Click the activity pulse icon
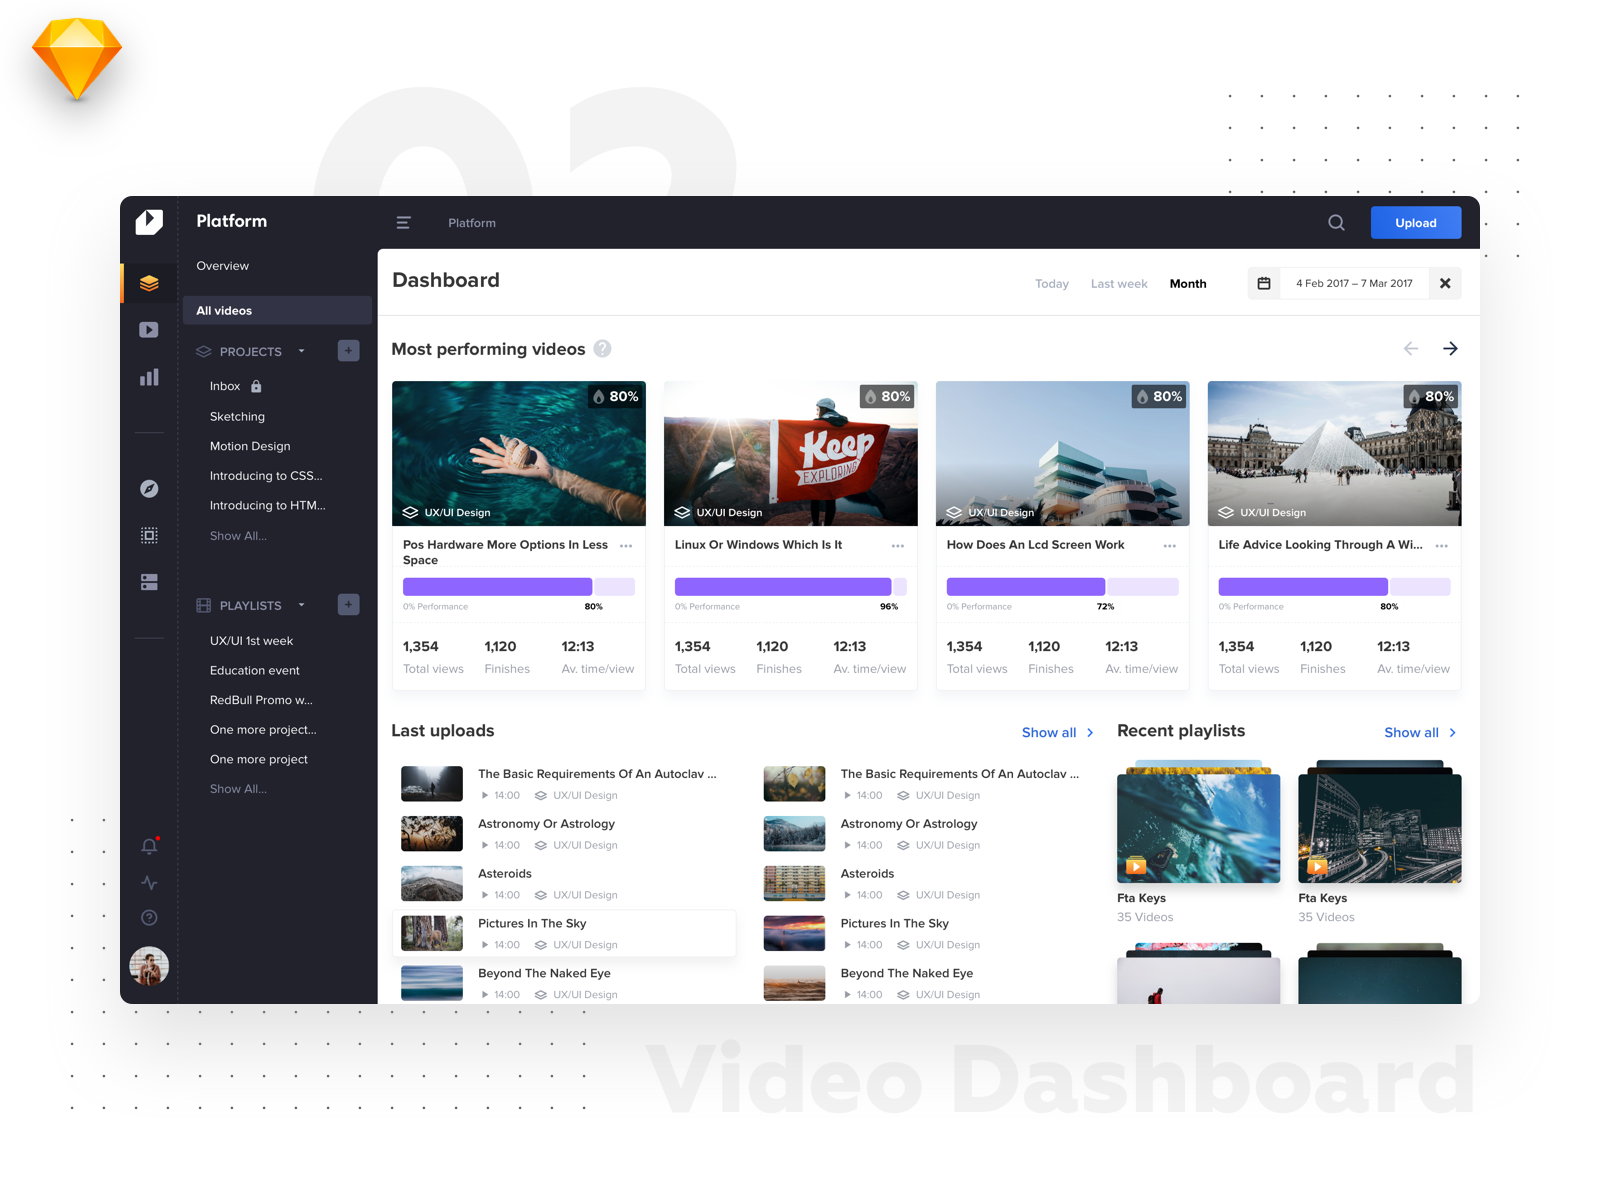This screenshot has width=1600, height=1200. click(148, 882)
